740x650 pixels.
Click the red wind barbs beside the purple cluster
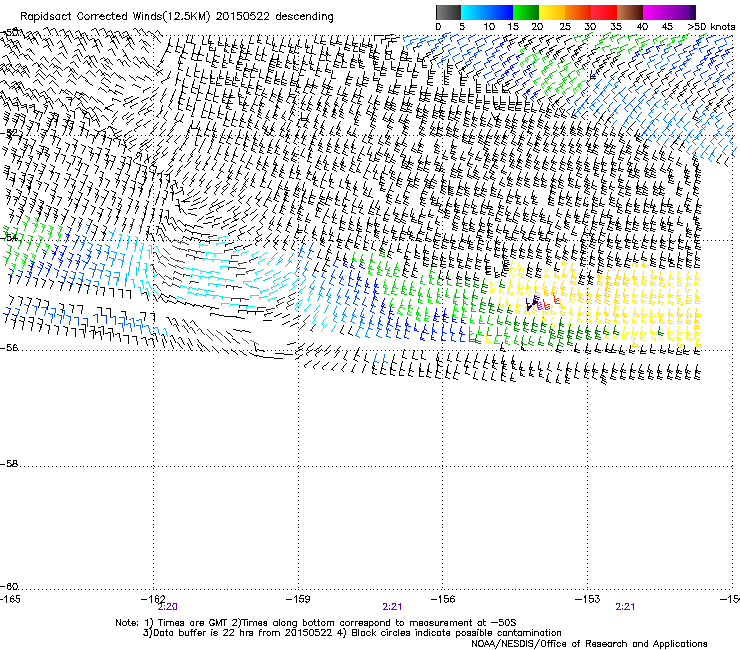[551, 303]
